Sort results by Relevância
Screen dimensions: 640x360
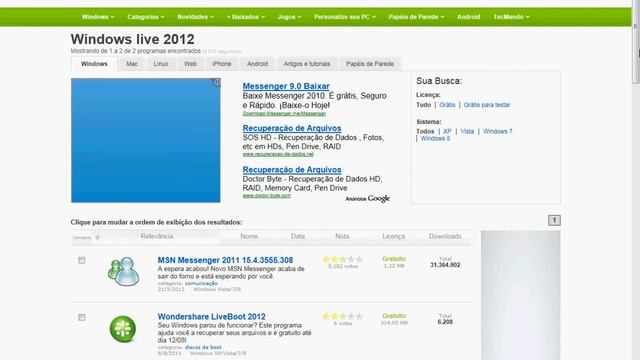pos(157,236)
